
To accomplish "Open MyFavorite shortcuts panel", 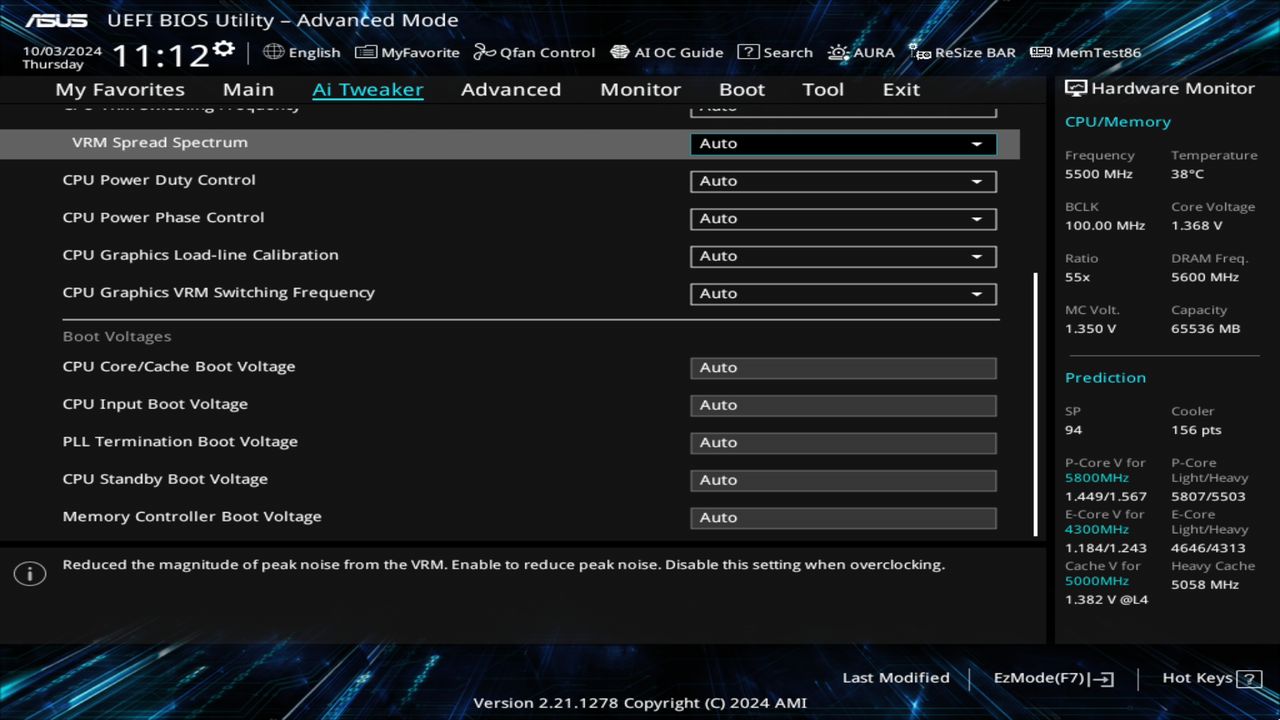I will pyautogui.click(x=407, y=52).
